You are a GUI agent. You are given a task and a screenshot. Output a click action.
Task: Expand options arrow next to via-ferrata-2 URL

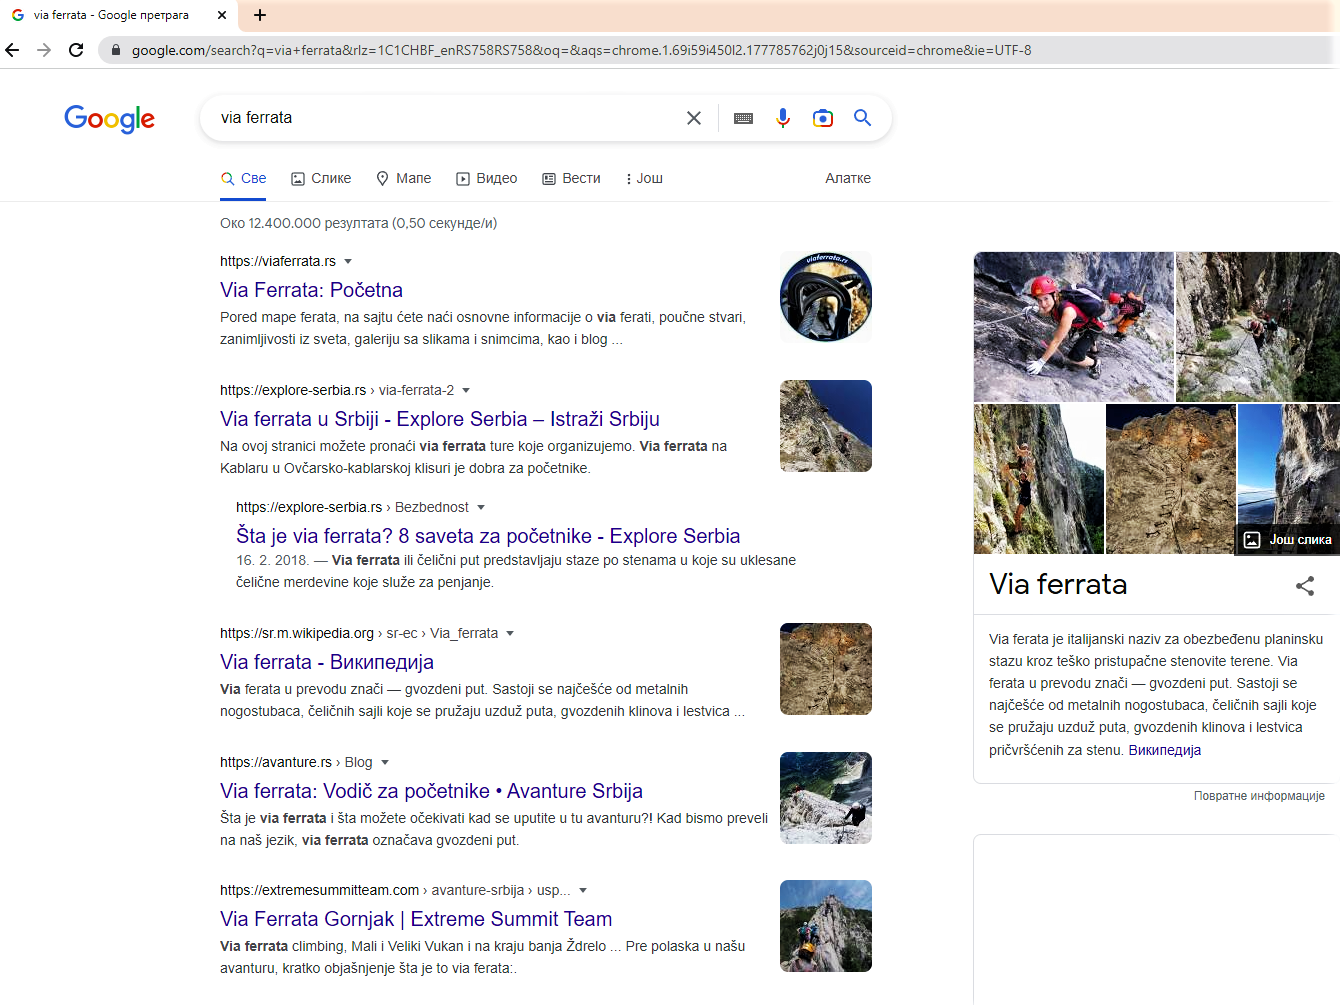pyautogui.click(x=466, y=391)
